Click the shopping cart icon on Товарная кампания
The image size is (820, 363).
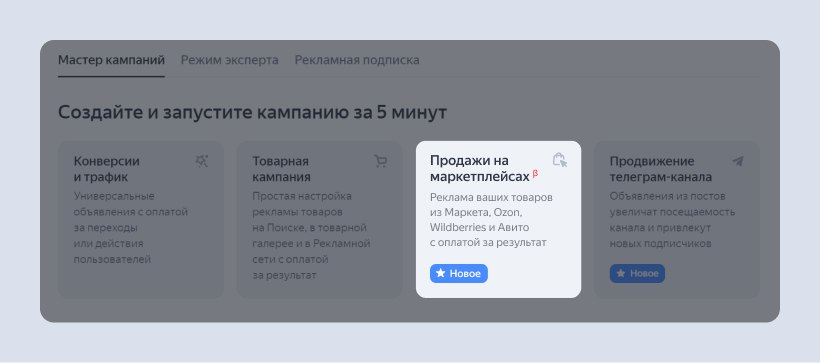[381, 161]
